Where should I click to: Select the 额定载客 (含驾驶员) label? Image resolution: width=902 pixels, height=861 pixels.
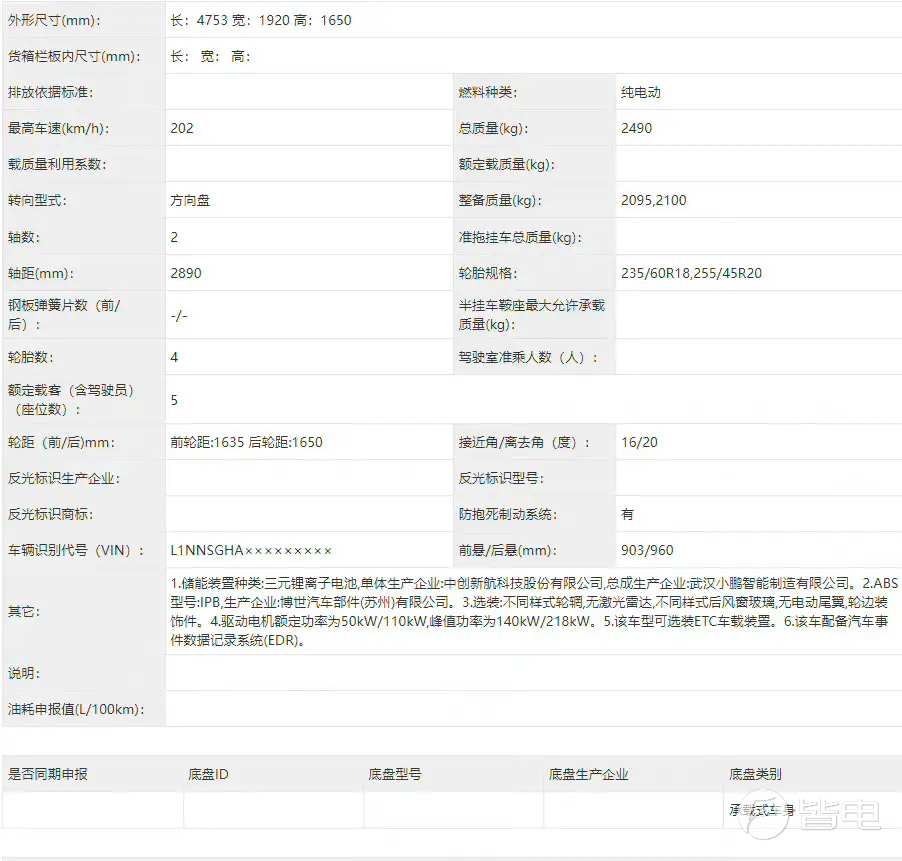(71, 400)
